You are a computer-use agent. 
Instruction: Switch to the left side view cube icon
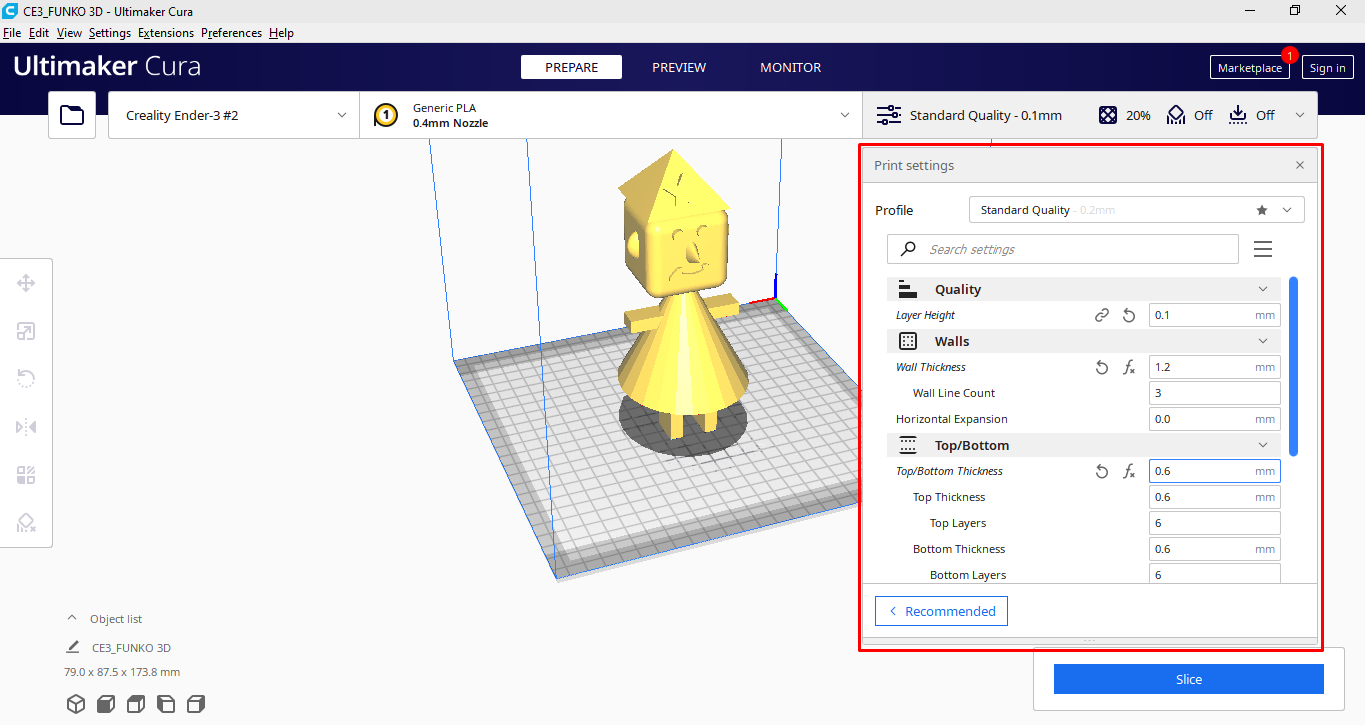166,704
